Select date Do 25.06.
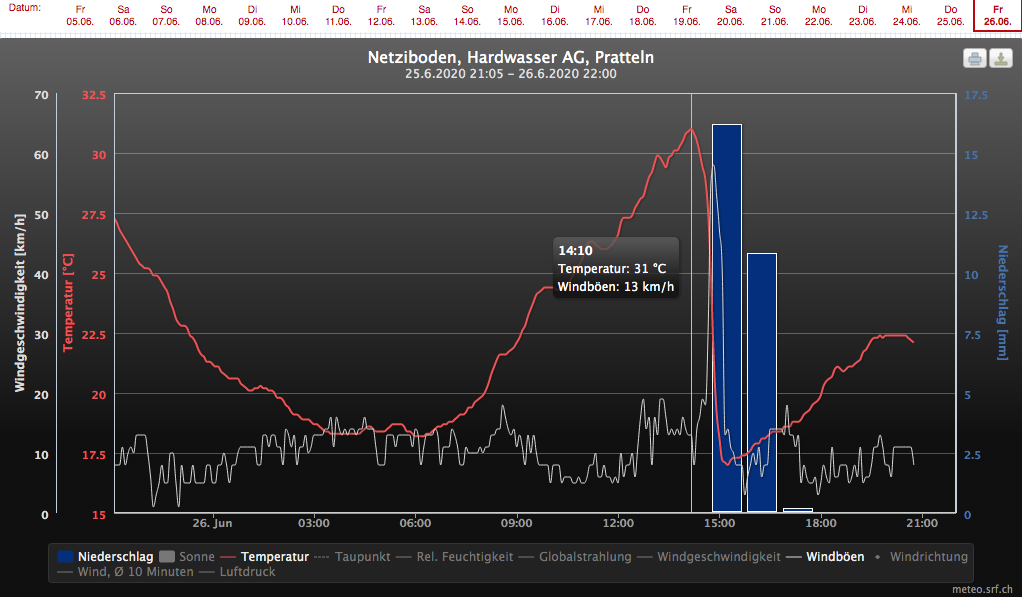 [950, 16]
